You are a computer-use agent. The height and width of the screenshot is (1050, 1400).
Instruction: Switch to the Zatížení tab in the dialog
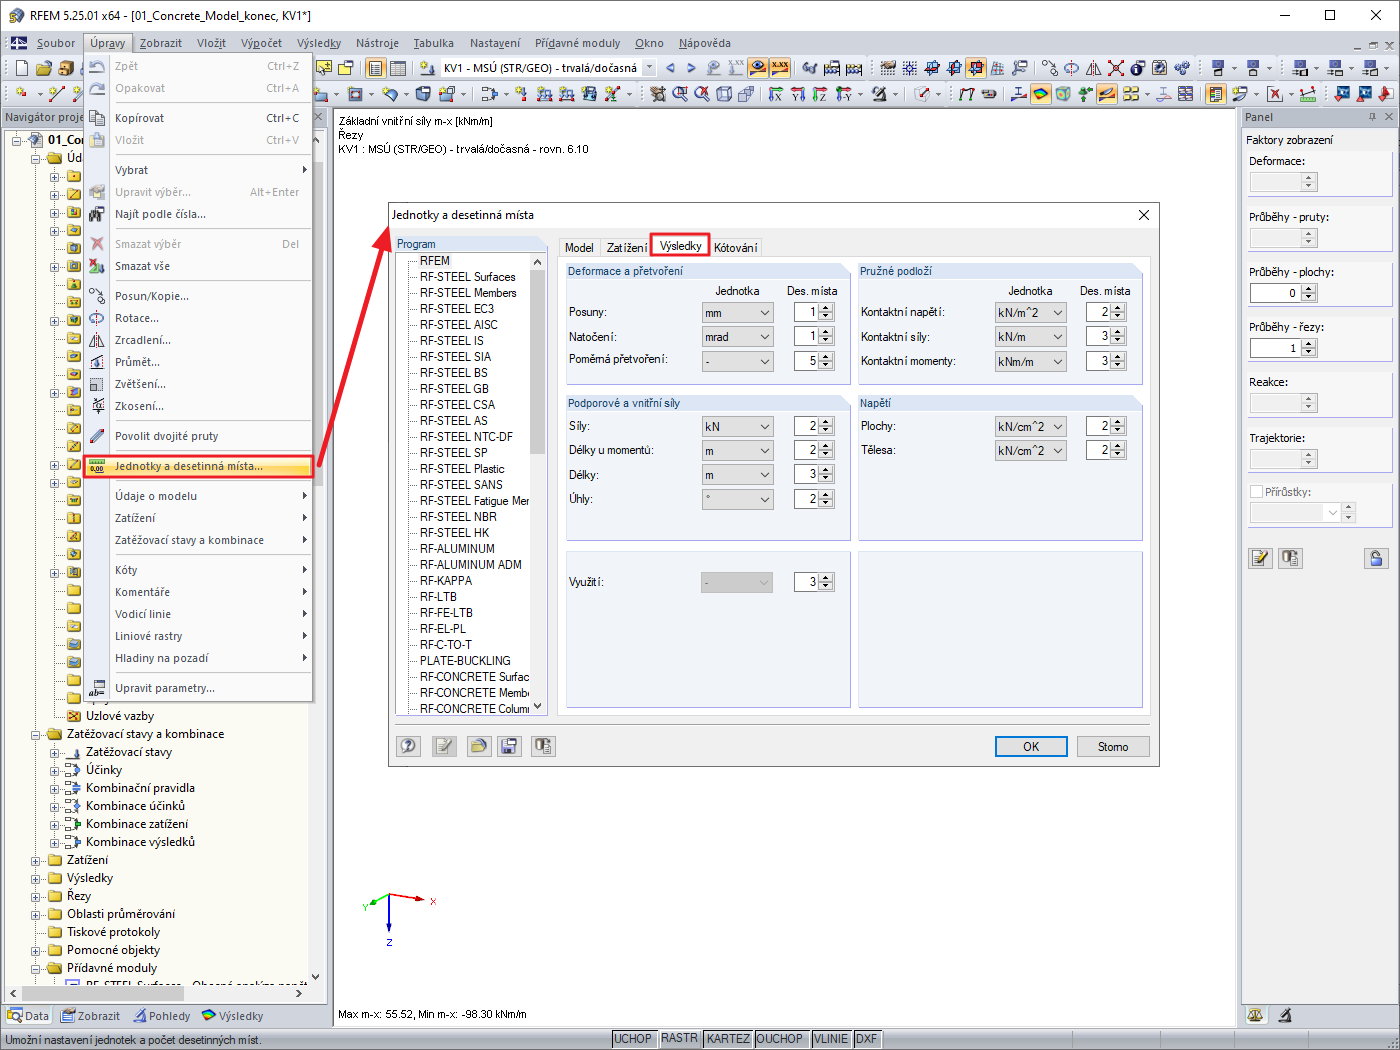(x=626, y=247)
